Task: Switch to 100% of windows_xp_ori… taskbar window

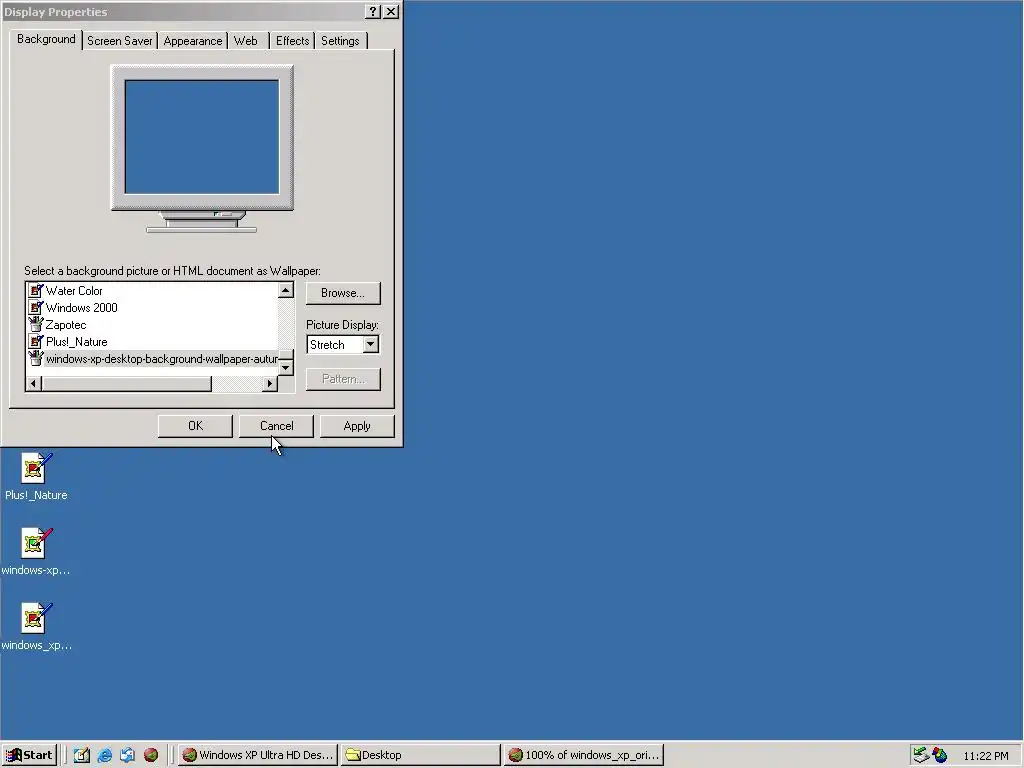Action: point(584,755)
